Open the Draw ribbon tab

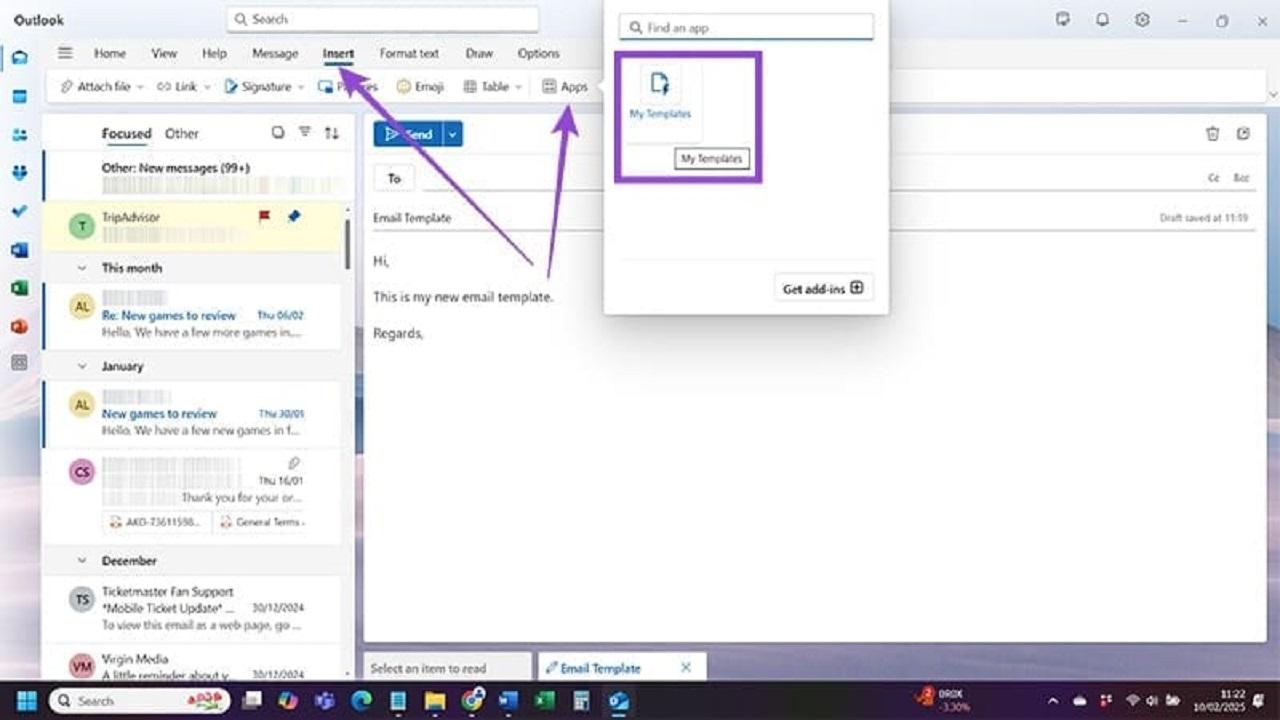point(479,54)
